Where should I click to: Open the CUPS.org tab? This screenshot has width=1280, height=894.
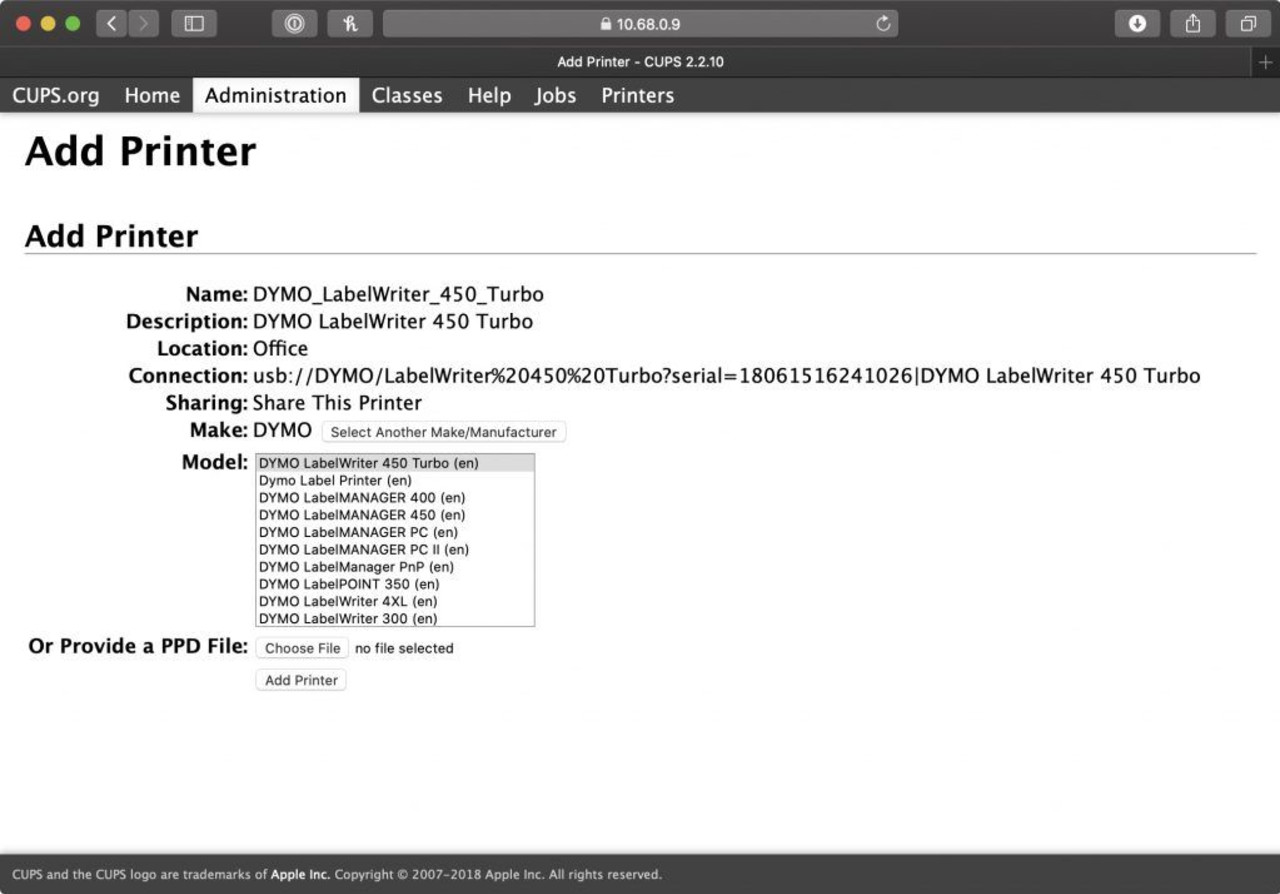click(56, 95)
